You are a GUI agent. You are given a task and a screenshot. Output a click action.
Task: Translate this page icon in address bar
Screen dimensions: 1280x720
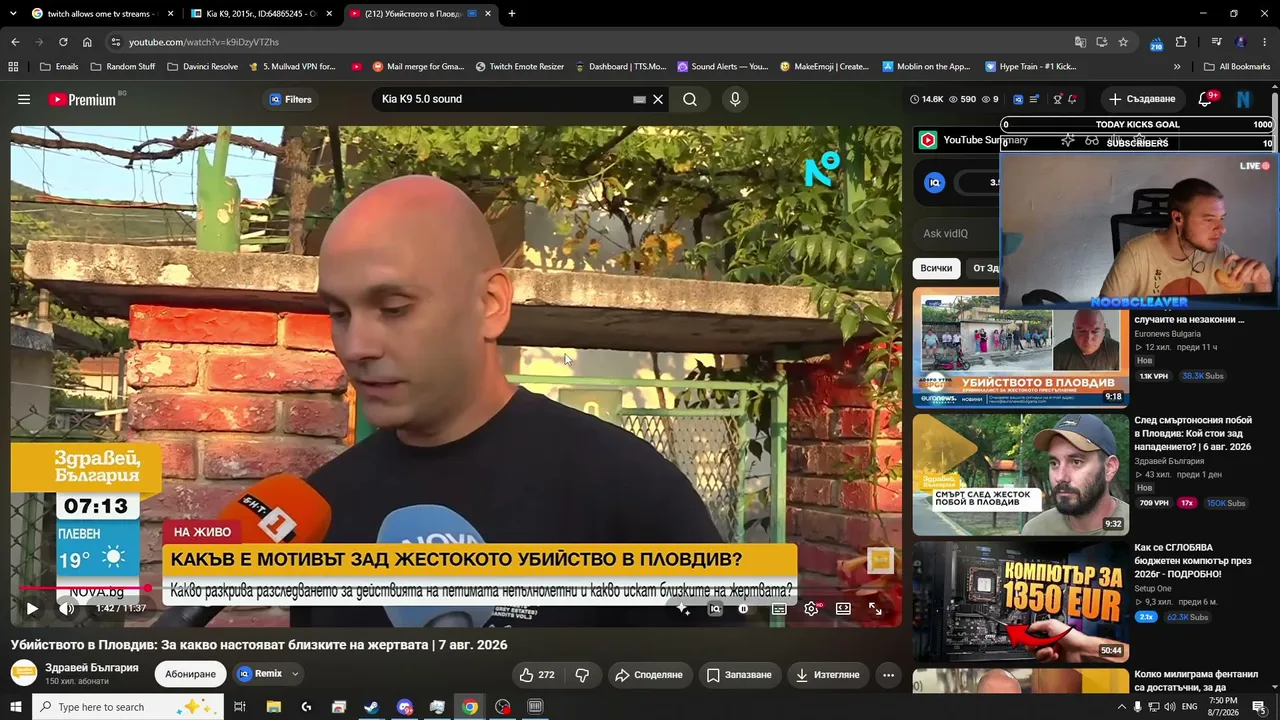[x=1080, y=42]
